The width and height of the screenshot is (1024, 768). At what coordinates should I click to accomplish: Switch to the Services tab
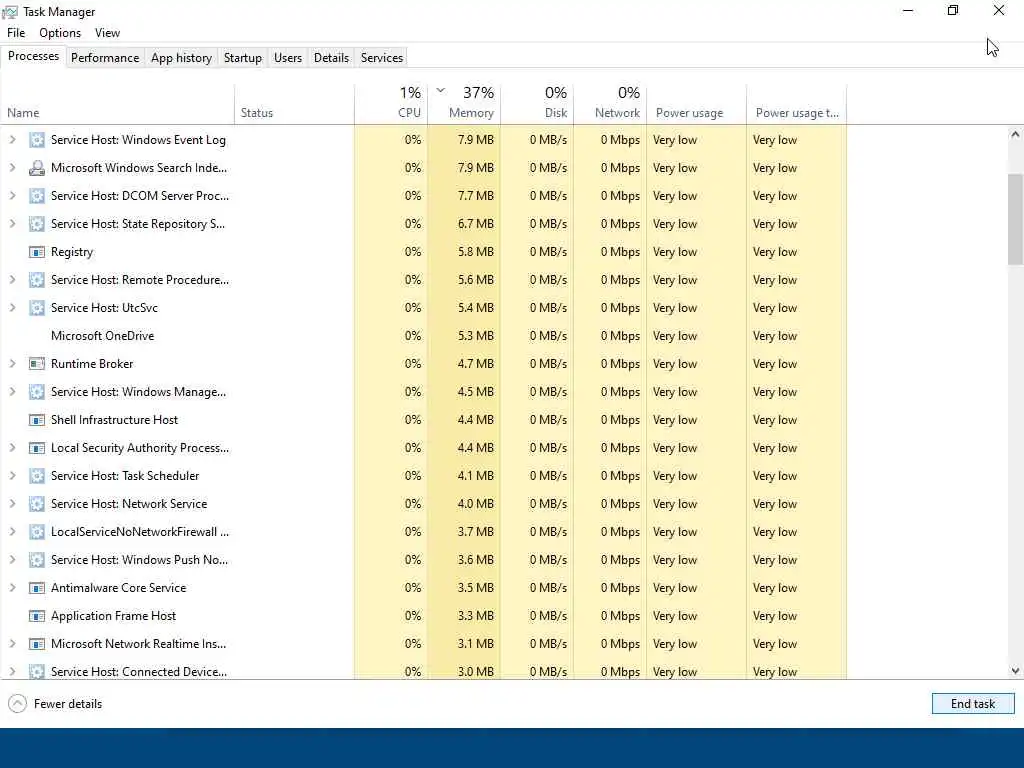click(x=382, y=57)
